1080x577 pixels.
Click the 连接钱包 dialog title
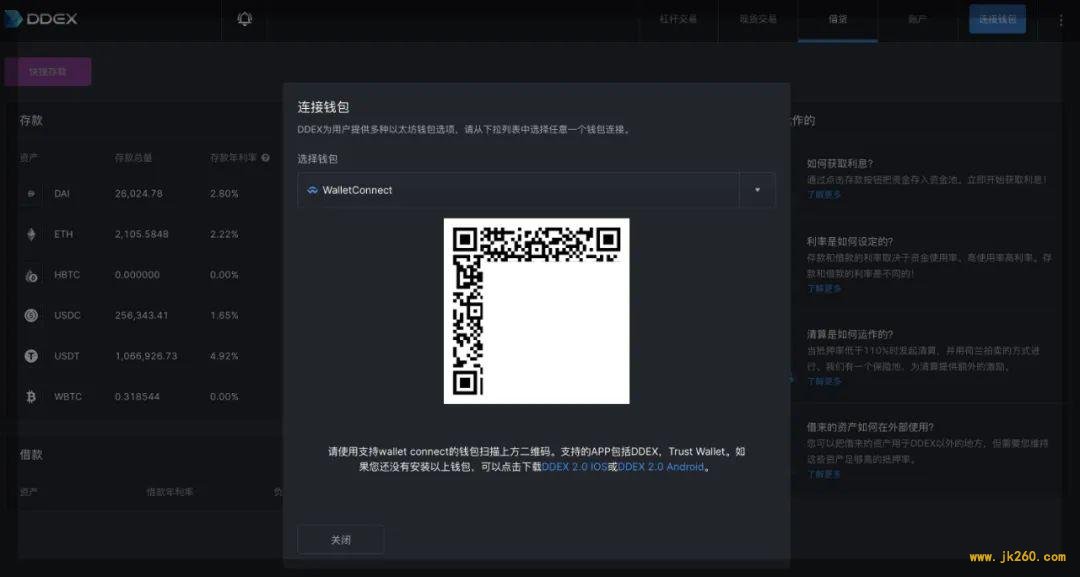[323, 107]
